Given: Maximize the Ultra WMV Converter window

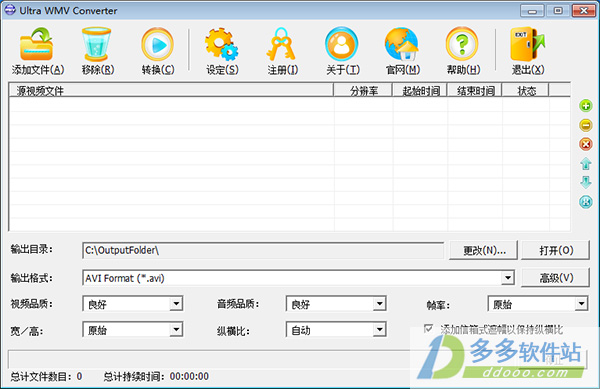Looking at the screenshot, I should pyautogui.click(x=558, y=11).
